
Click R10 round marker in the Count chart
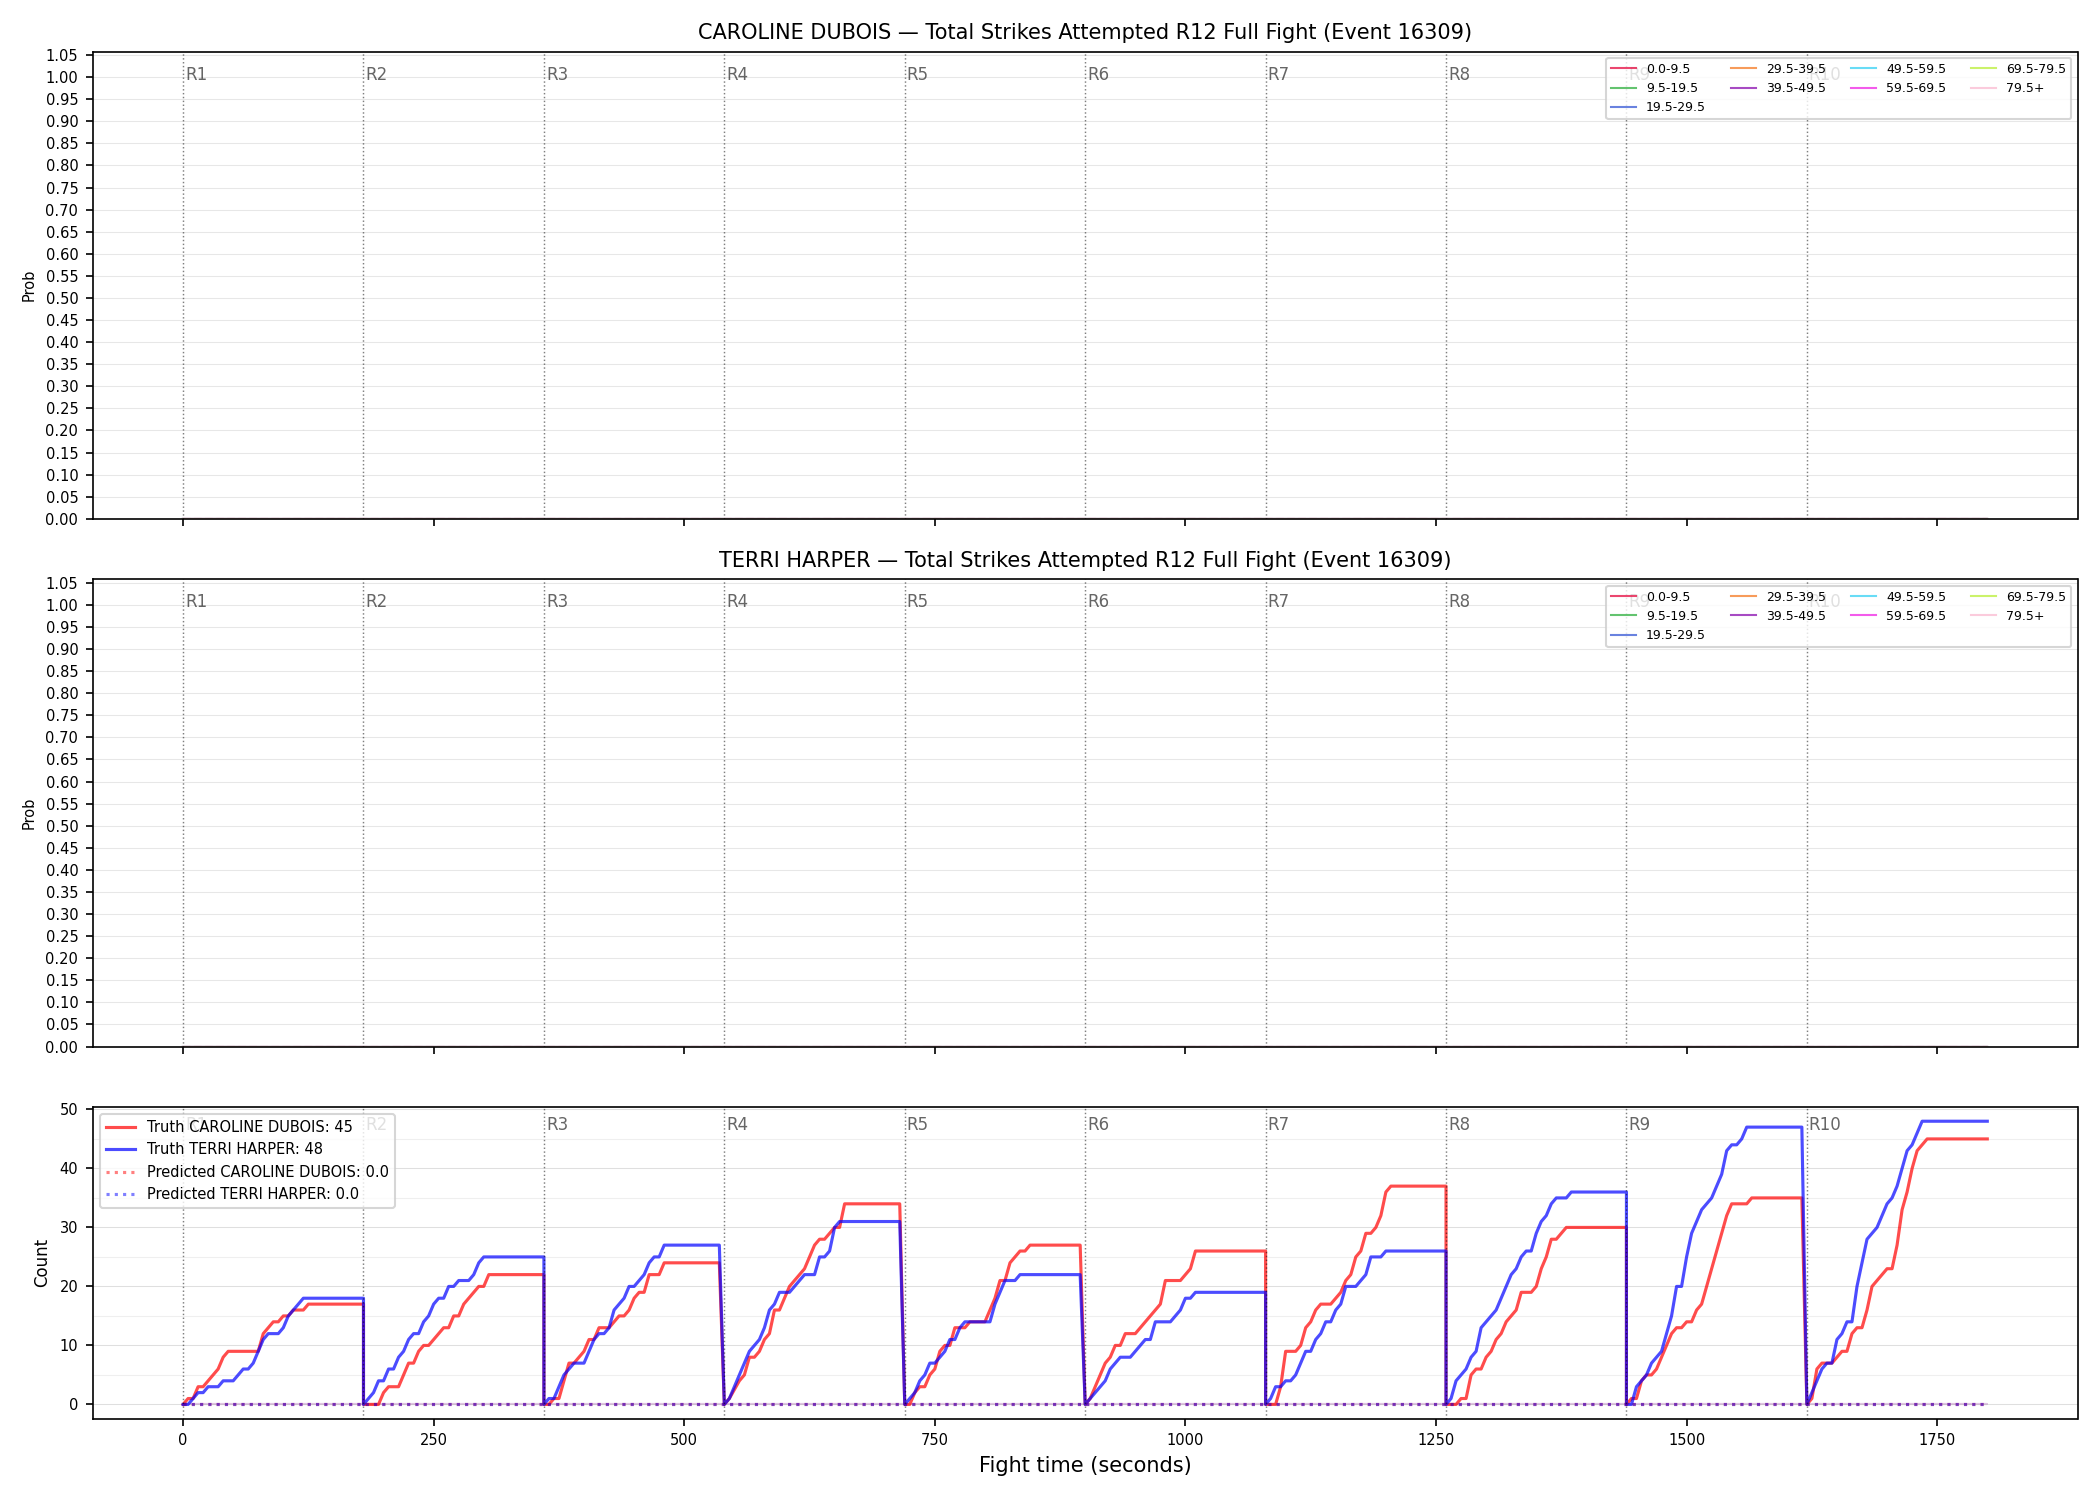pyautogui.click(x=1824, y=1124)
